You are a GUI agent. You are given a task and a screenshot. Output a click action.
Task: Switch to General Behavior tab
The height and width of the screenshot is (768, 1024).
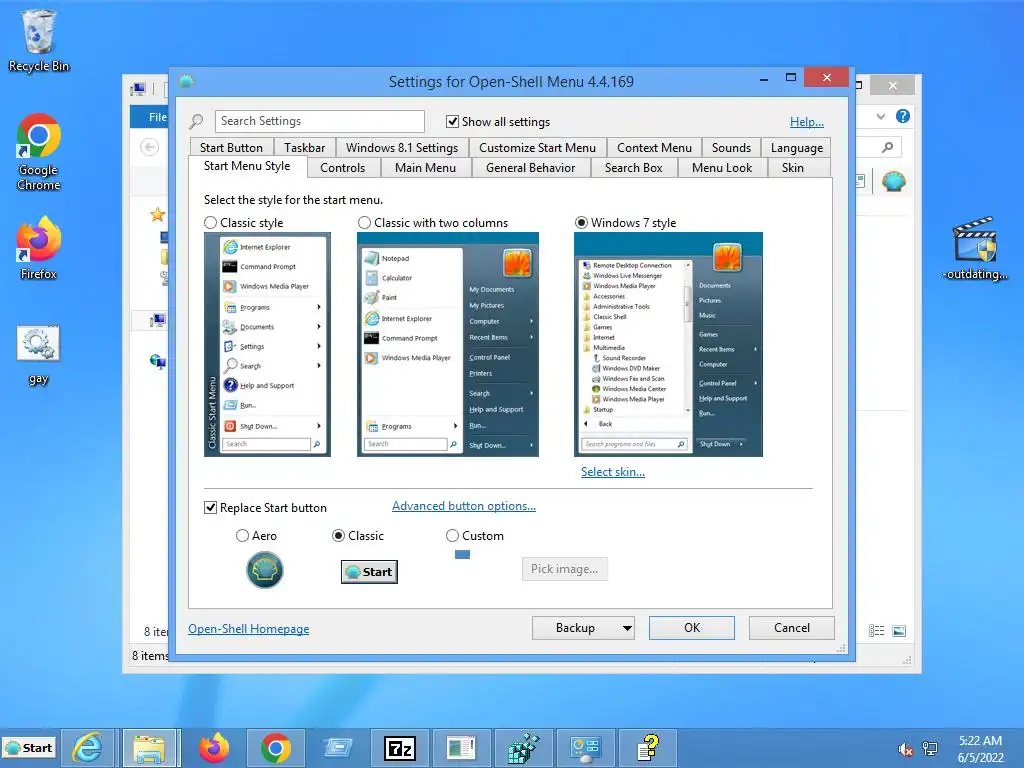[x=530, y=168]
